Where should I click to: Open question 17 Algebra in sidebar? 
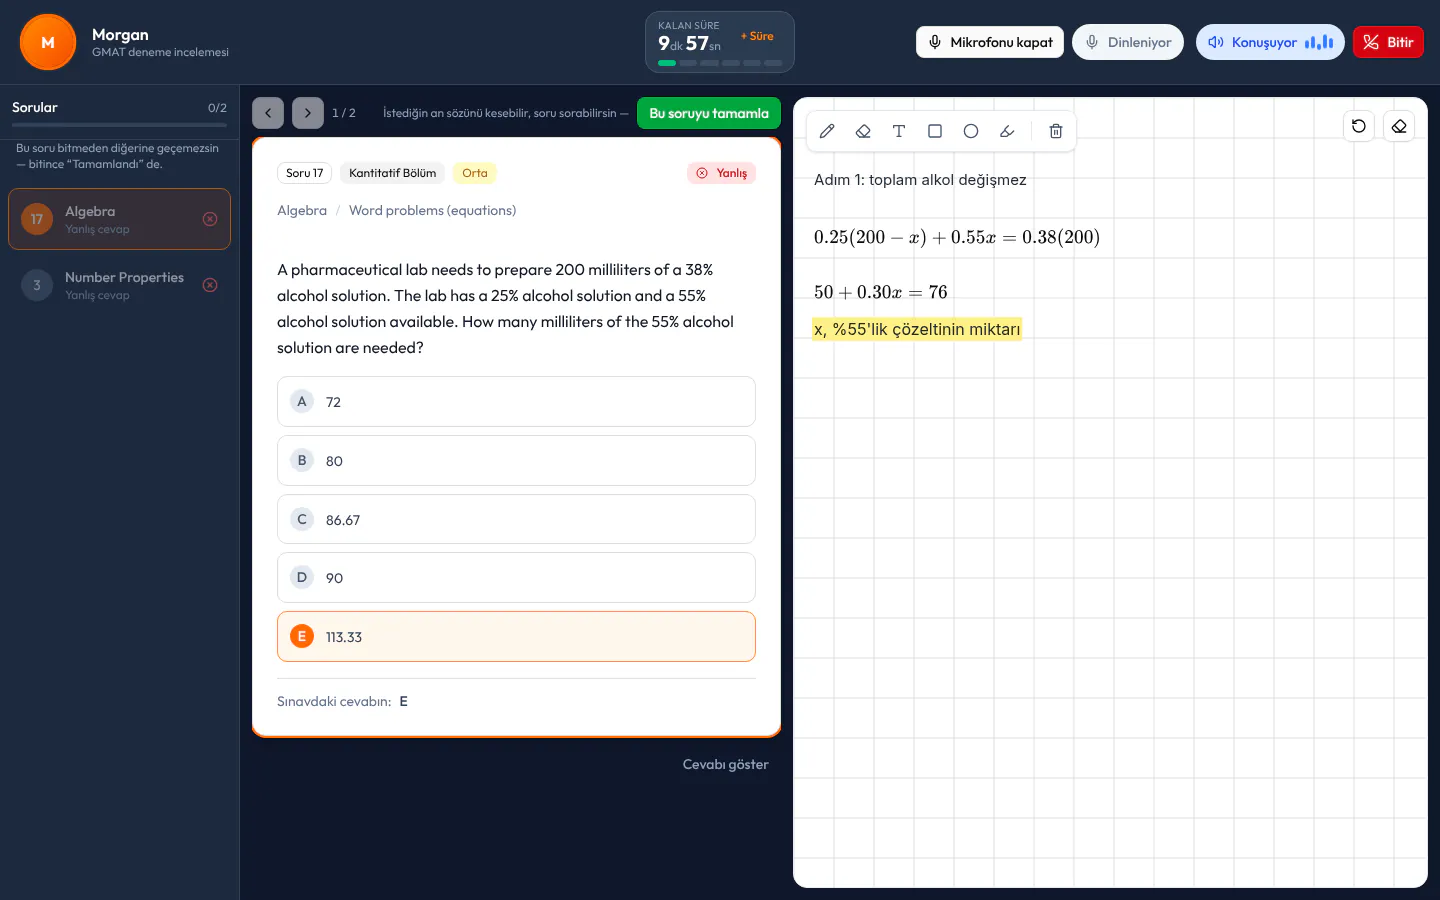click(119, 219)
